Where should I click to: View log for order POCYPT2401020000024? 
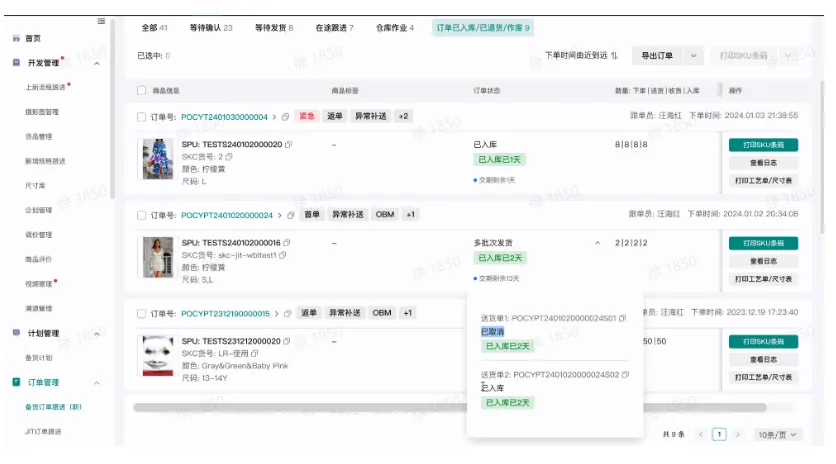763,261
